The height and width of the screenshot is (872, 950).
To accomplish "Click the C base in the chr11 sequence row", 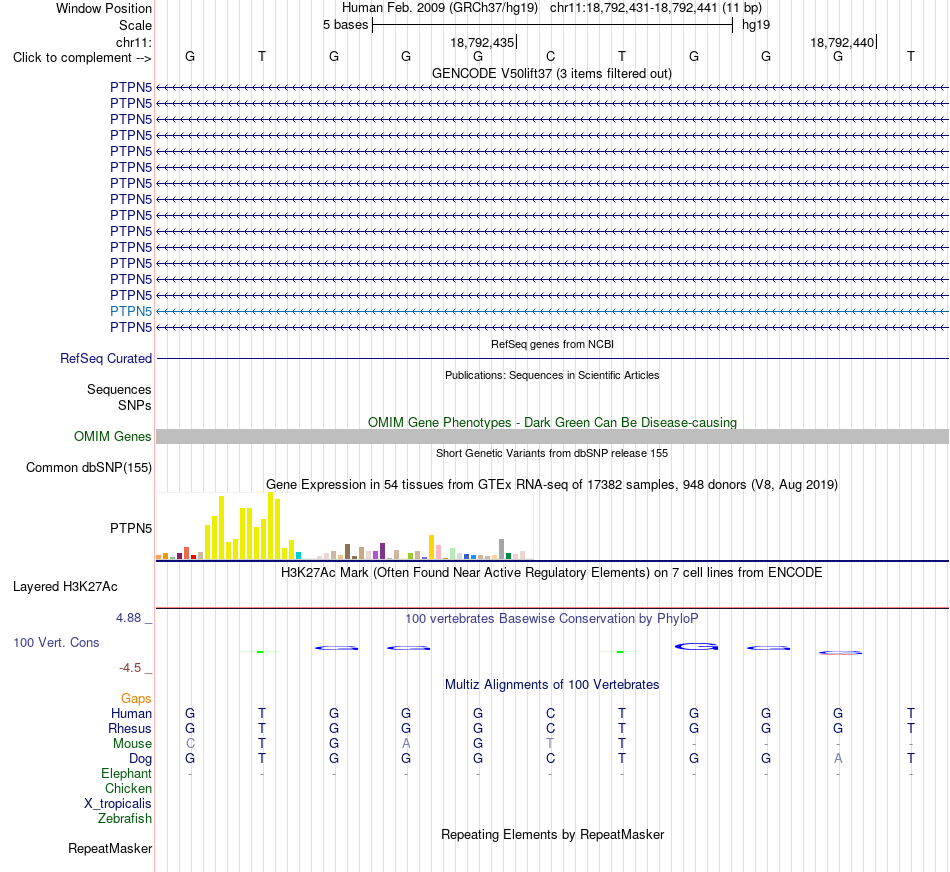I will 550,56.
